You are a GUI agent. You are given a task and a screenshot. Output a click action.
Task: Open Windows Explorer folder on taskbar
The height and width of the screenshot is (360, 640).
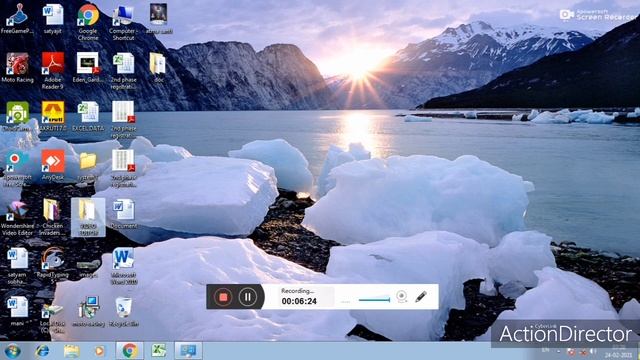71,351
